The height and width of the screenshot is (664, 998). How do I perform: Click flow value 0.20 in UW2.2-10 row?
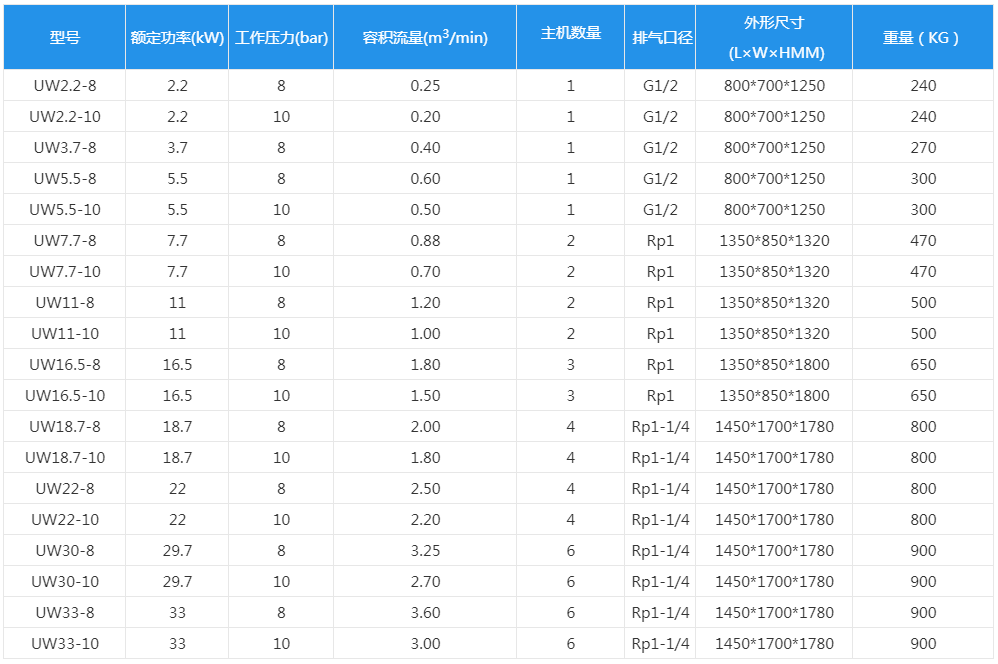click(x=425, y=117)
